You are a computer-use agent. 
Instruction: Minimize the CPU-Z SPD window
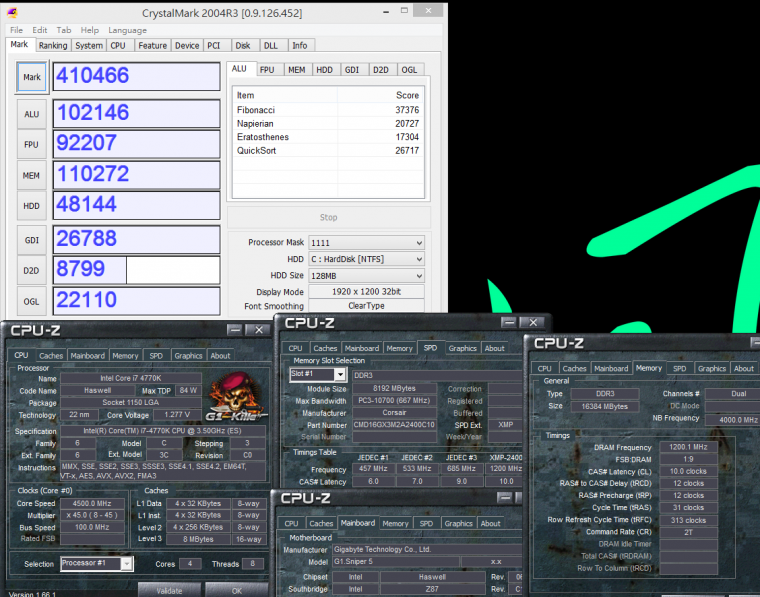point(509,322)
